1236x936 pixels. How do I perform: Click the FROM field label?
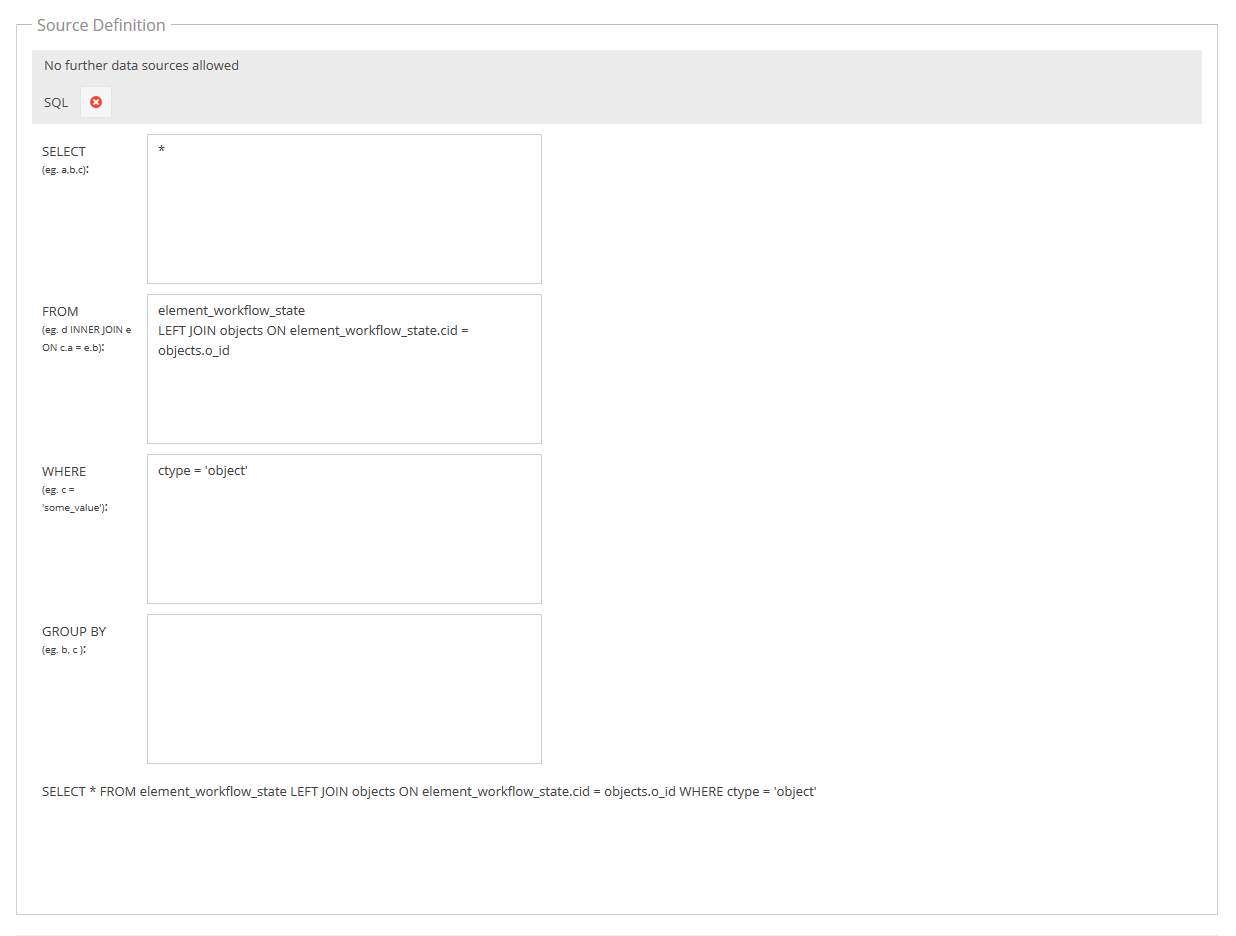tap(60, 312)
